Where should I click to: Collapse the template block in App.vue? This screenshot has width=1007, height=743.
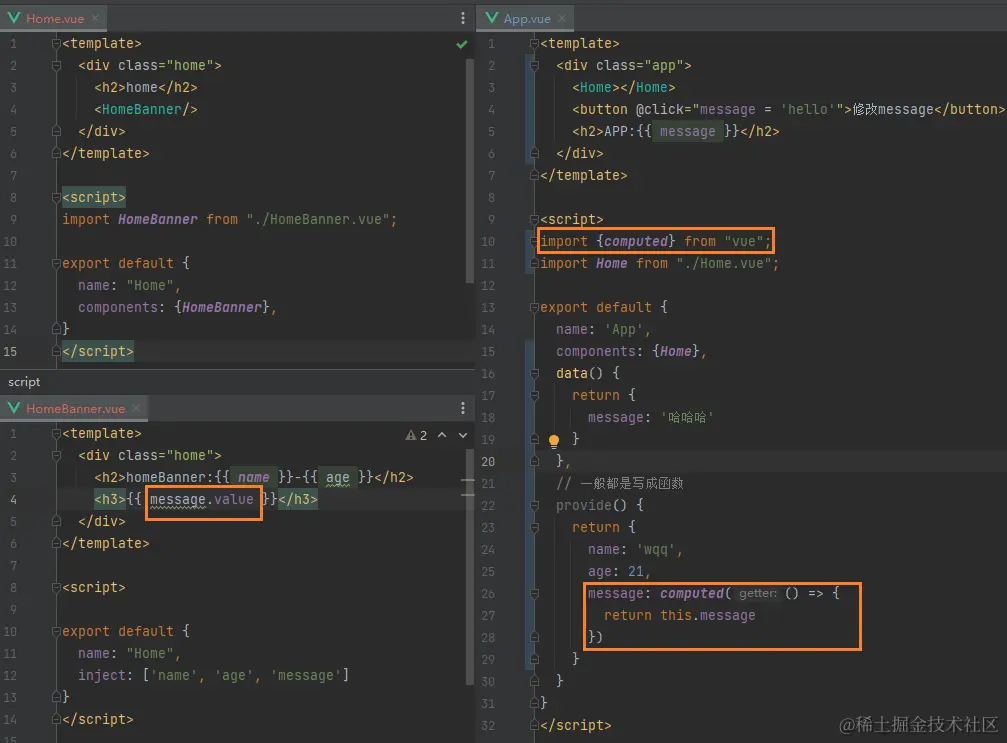(x=534, y=44)
